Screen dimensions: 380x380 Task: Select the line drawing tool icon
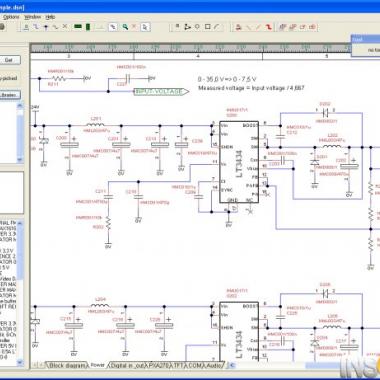pos(217,27)
